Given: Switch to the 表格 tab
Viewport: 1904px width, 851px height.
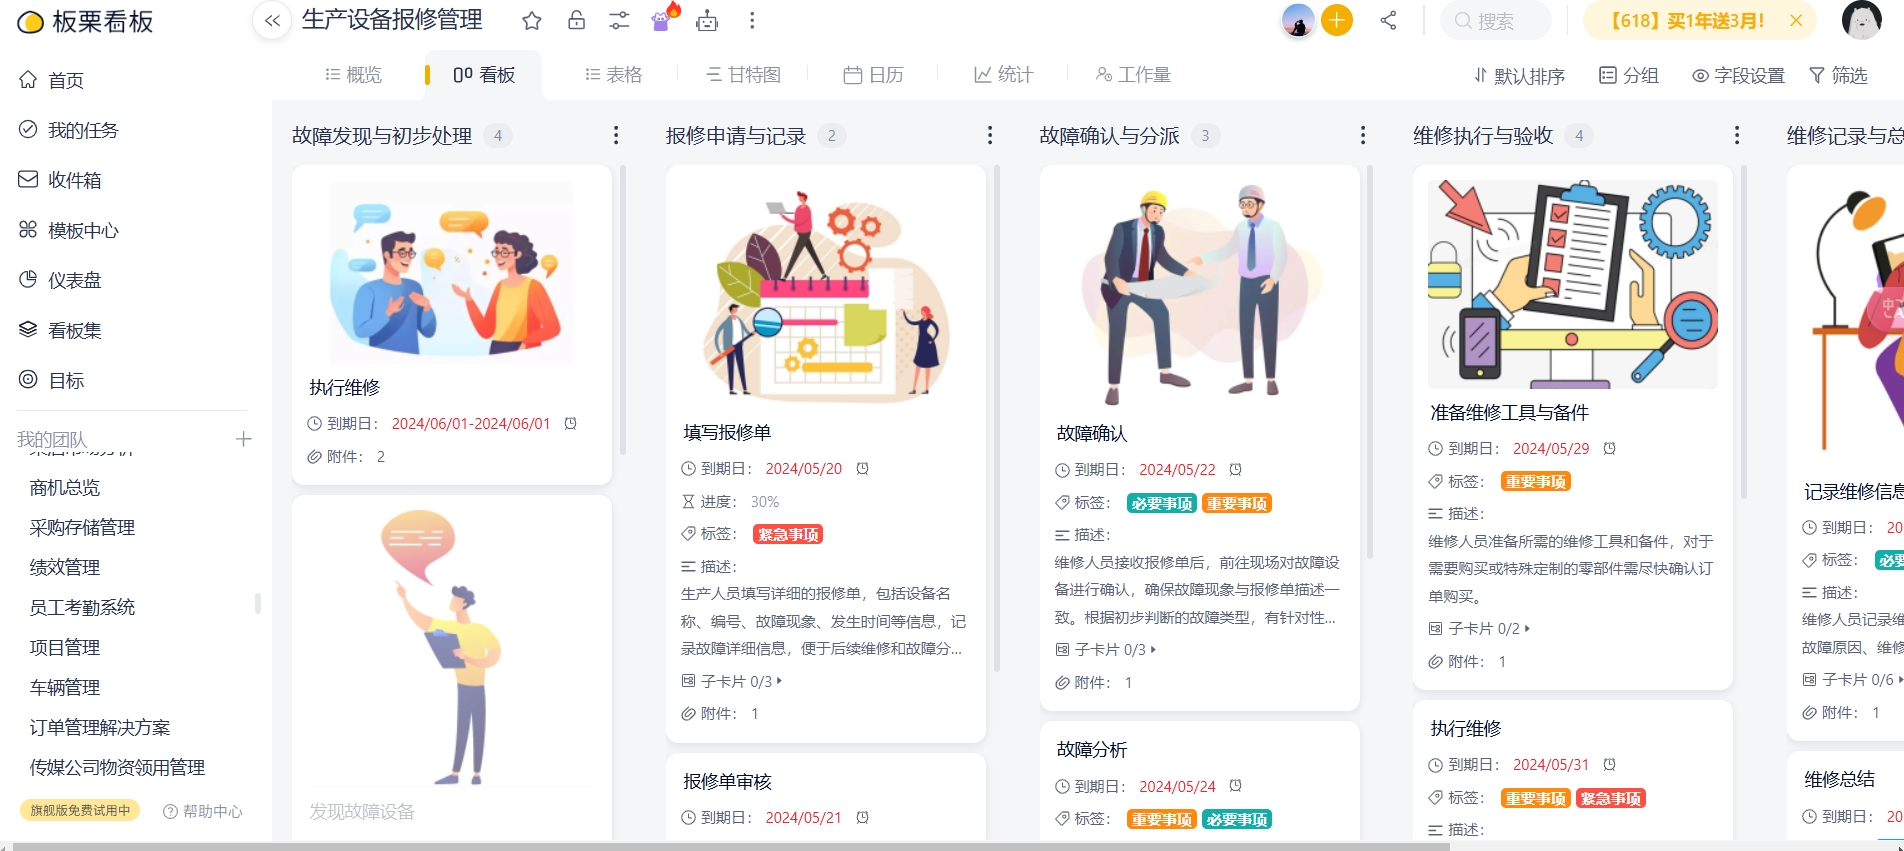Looking at the screenshot, I should [614, 75].
